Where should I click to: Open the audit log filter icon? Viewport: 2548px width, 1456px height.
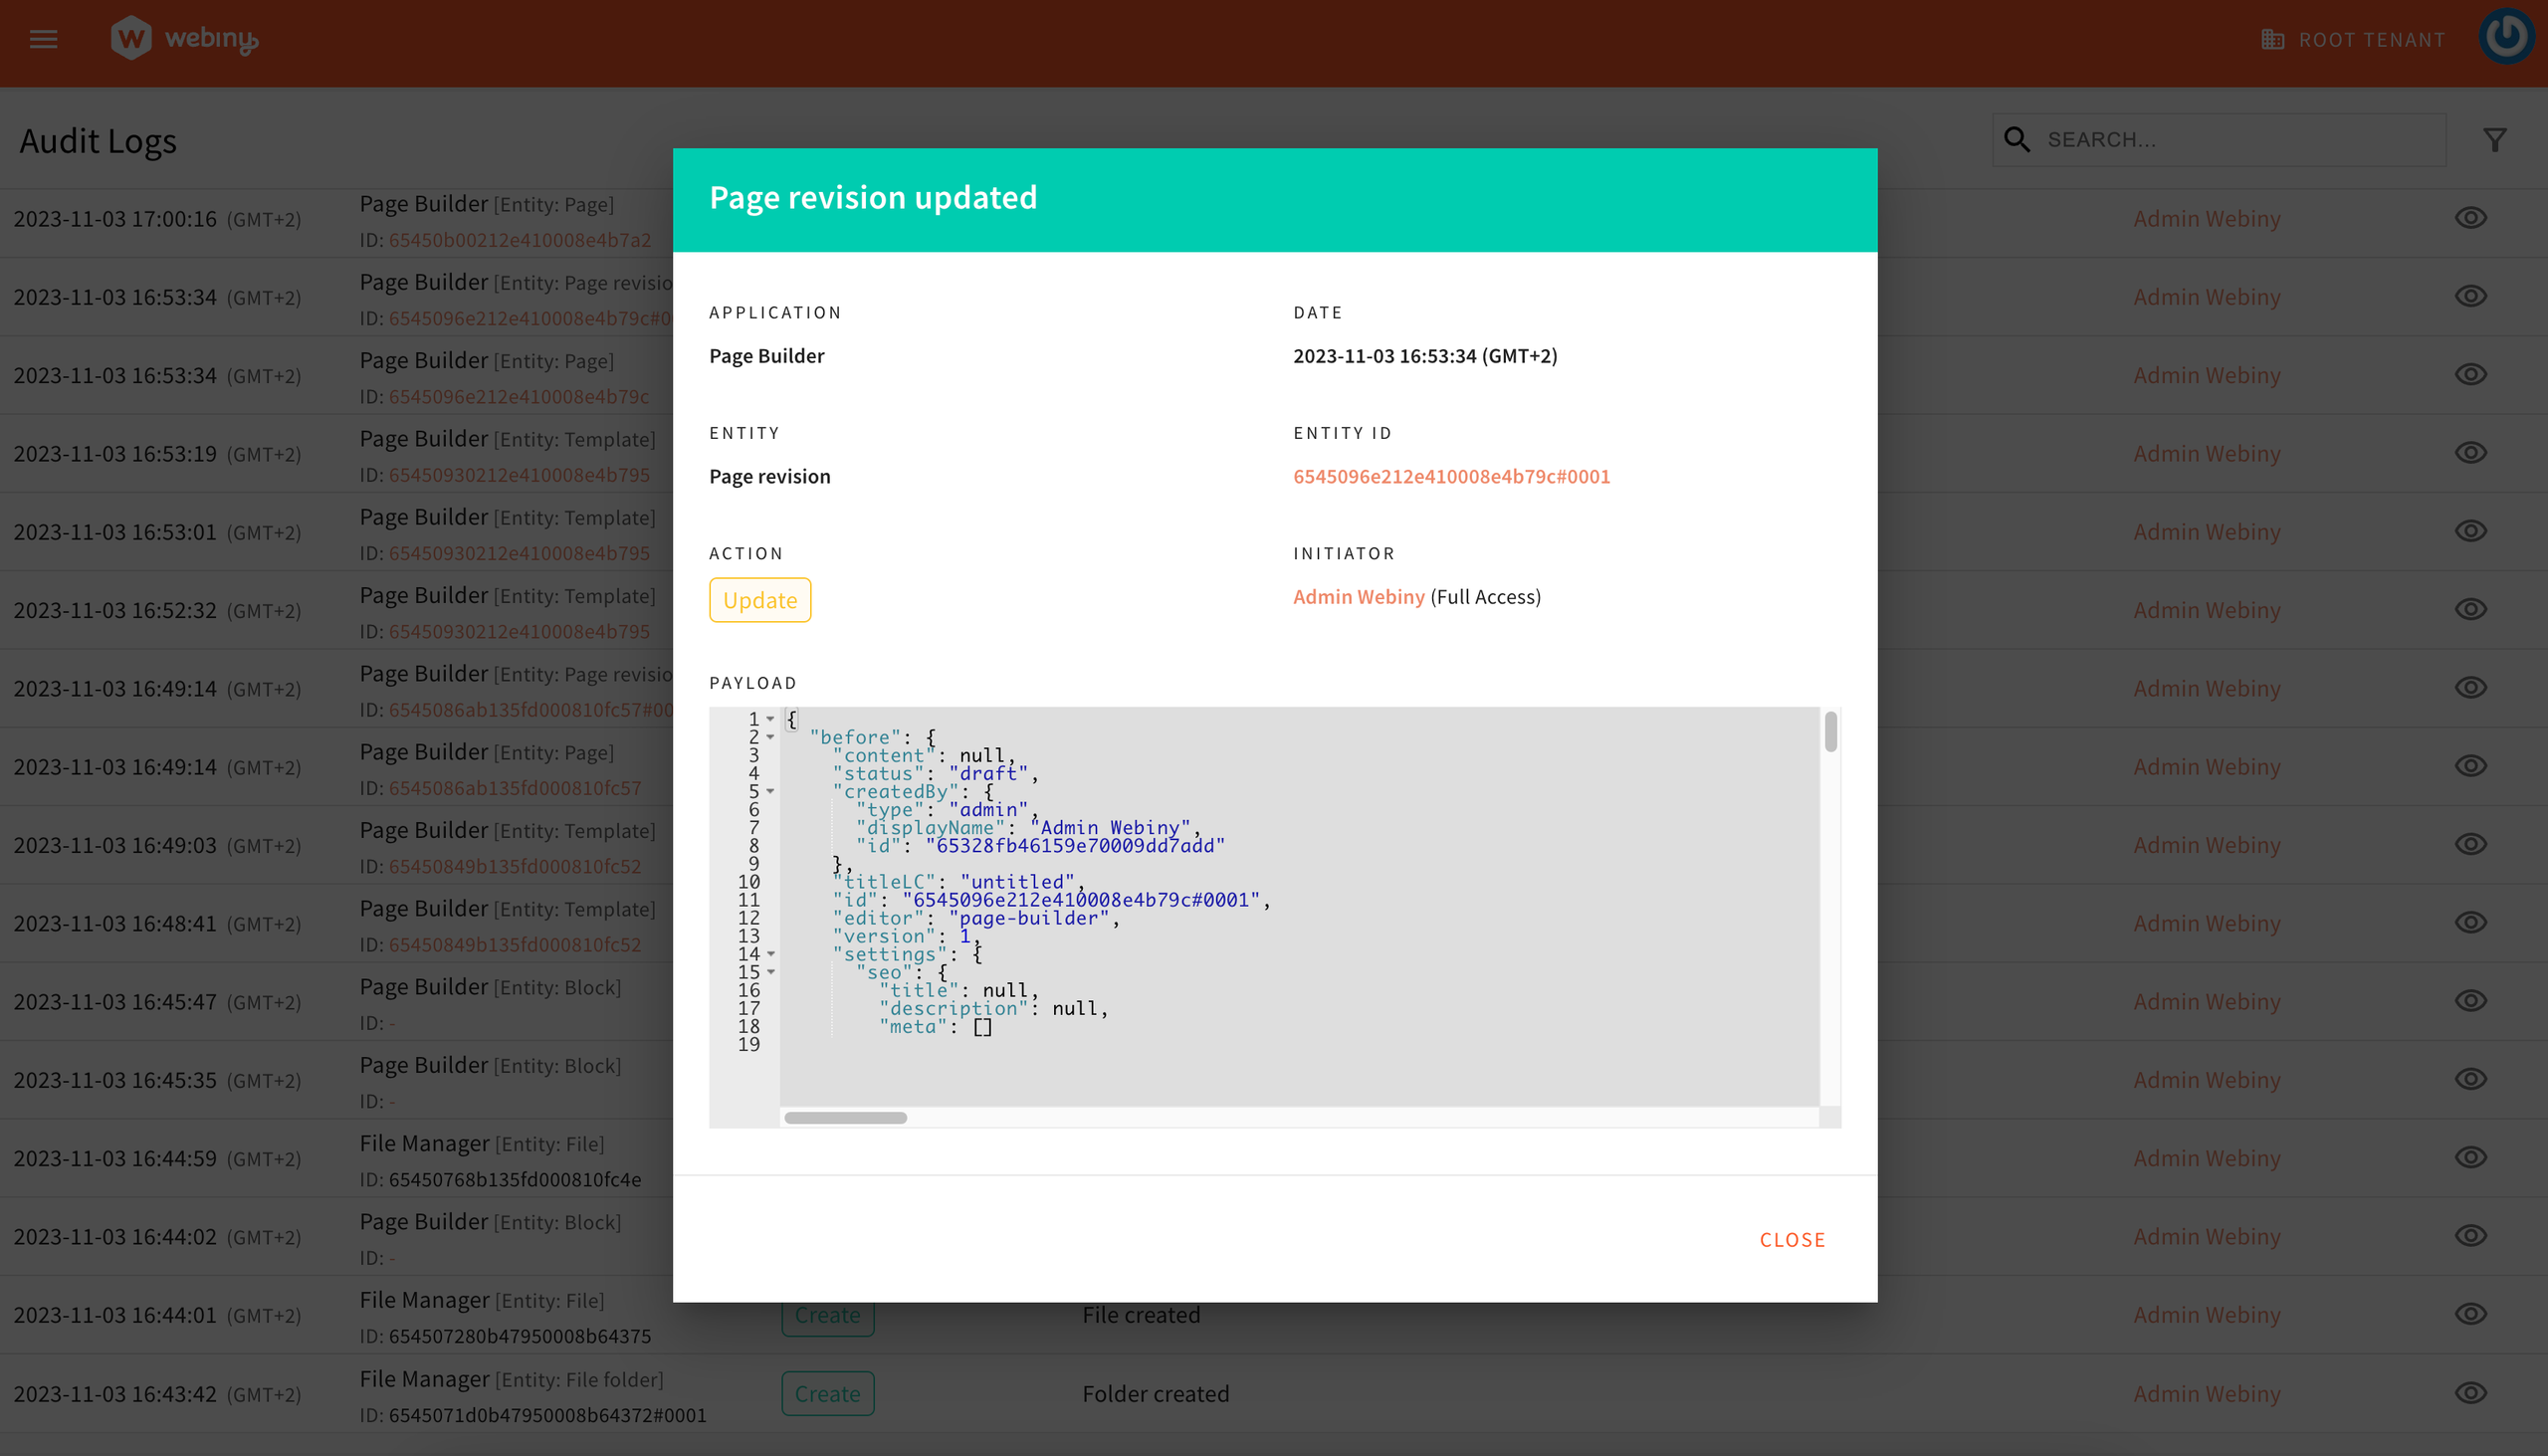pyautogui.click(x=2494, y=140)
